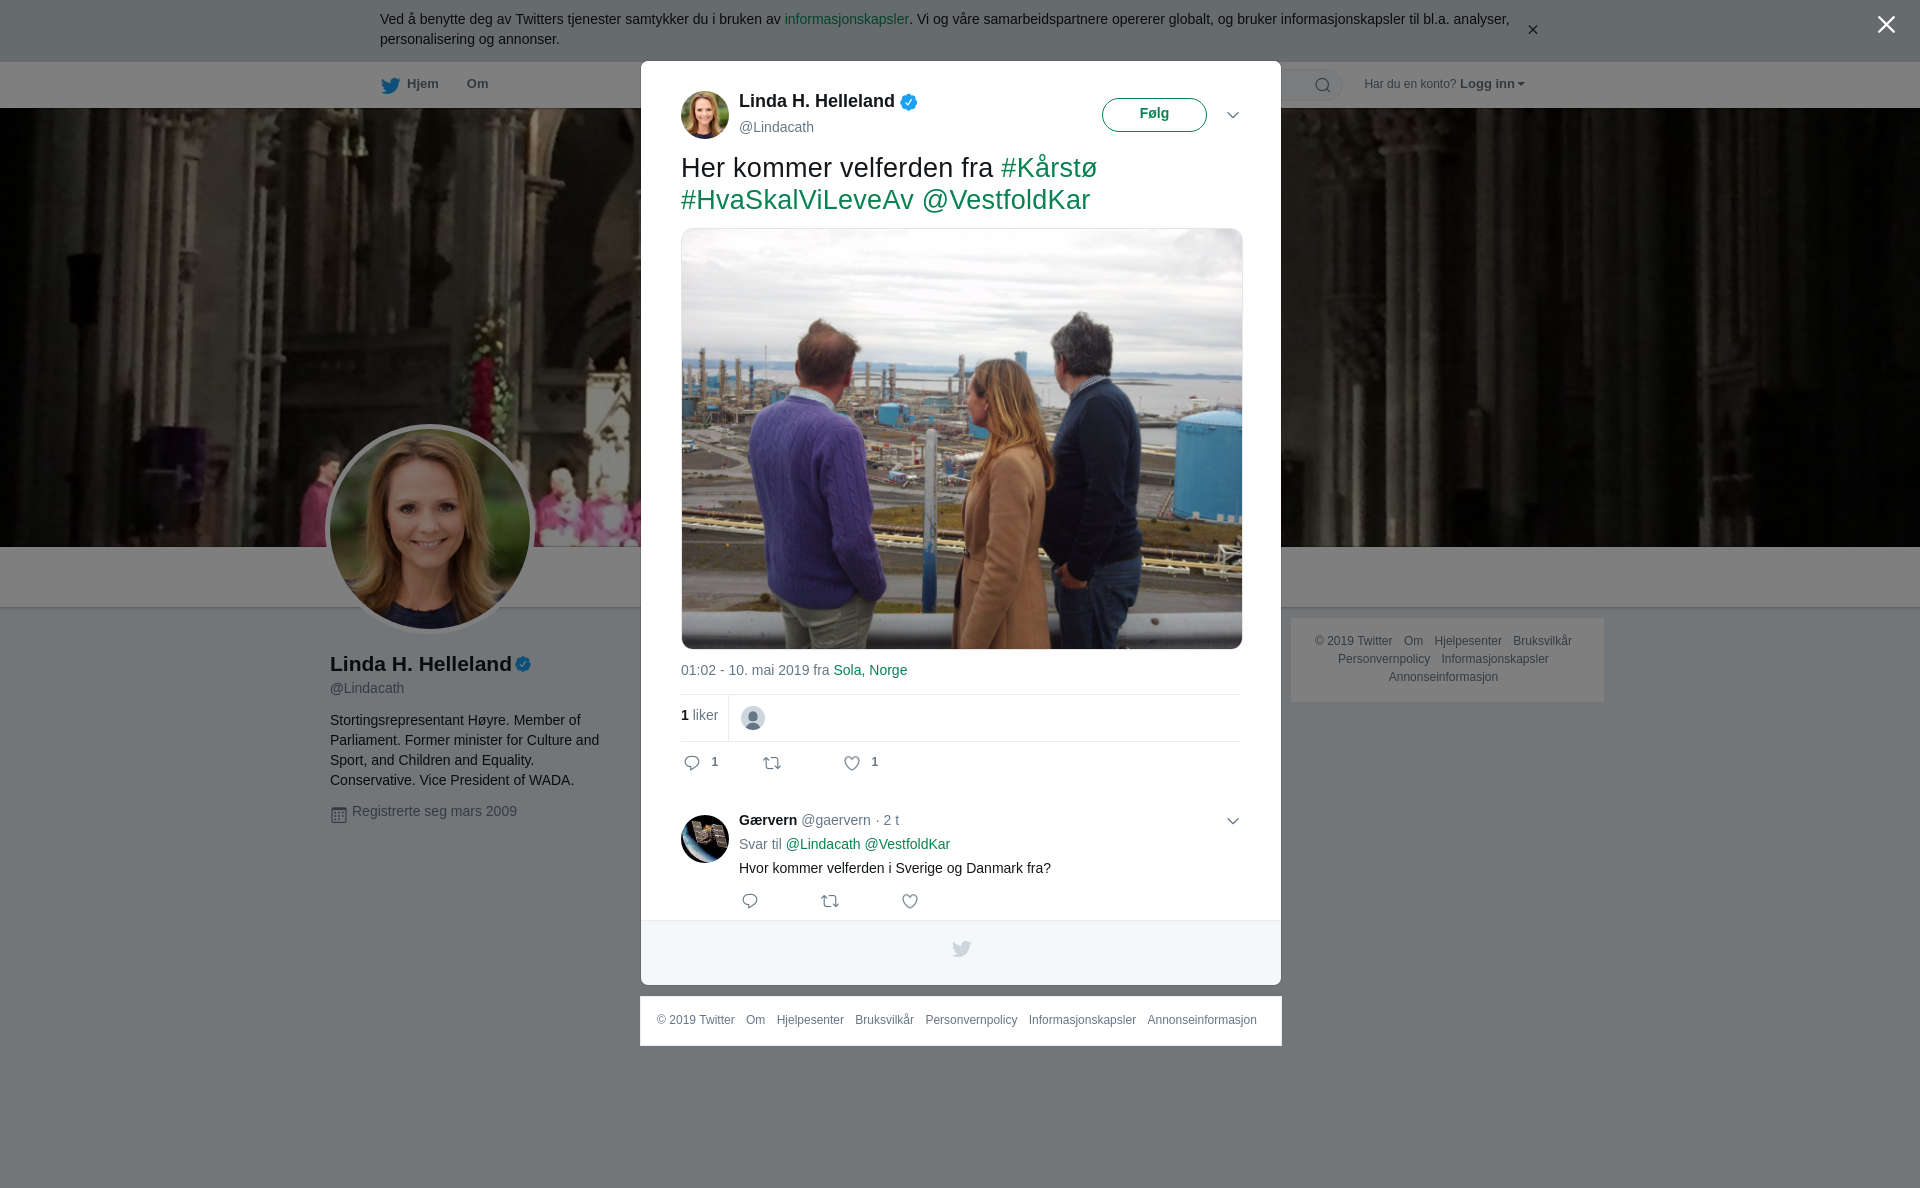Viewport: 1920px width, 1188px height.
Task: Dismiss the cookie notice banner
Action: point(1532,30)
